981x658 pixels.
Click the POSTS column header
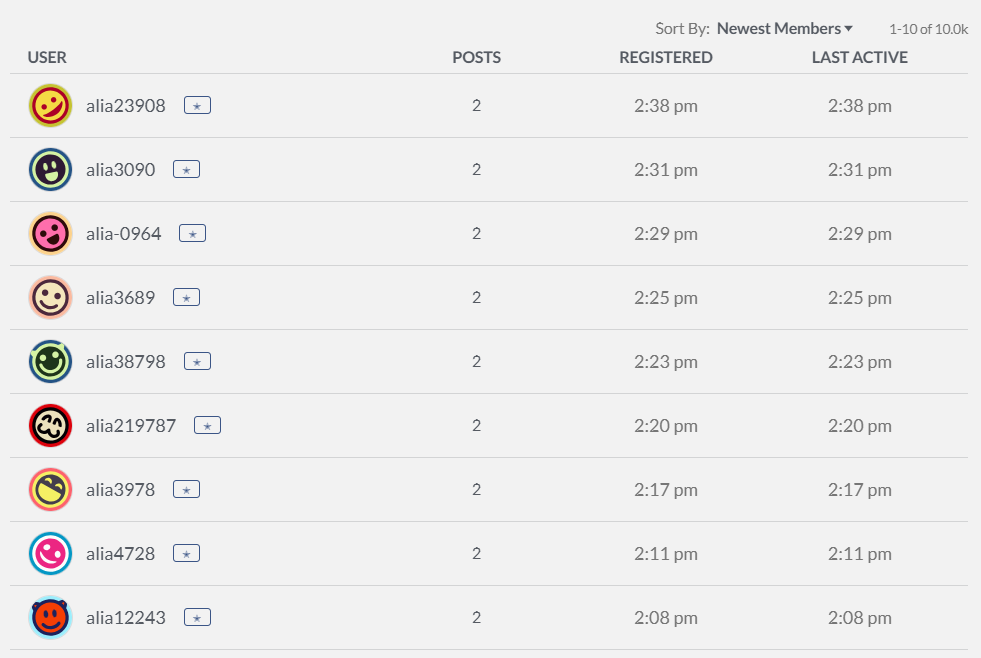(476, 58)
